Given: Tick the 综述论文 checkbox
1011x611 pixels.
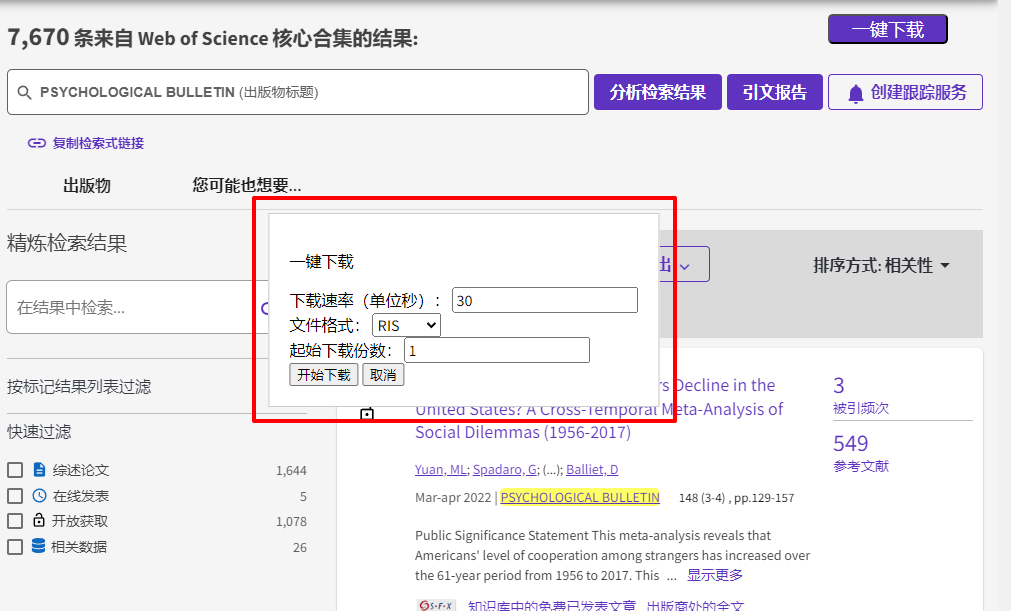Looking at the screenshot, I should [15, 470].
